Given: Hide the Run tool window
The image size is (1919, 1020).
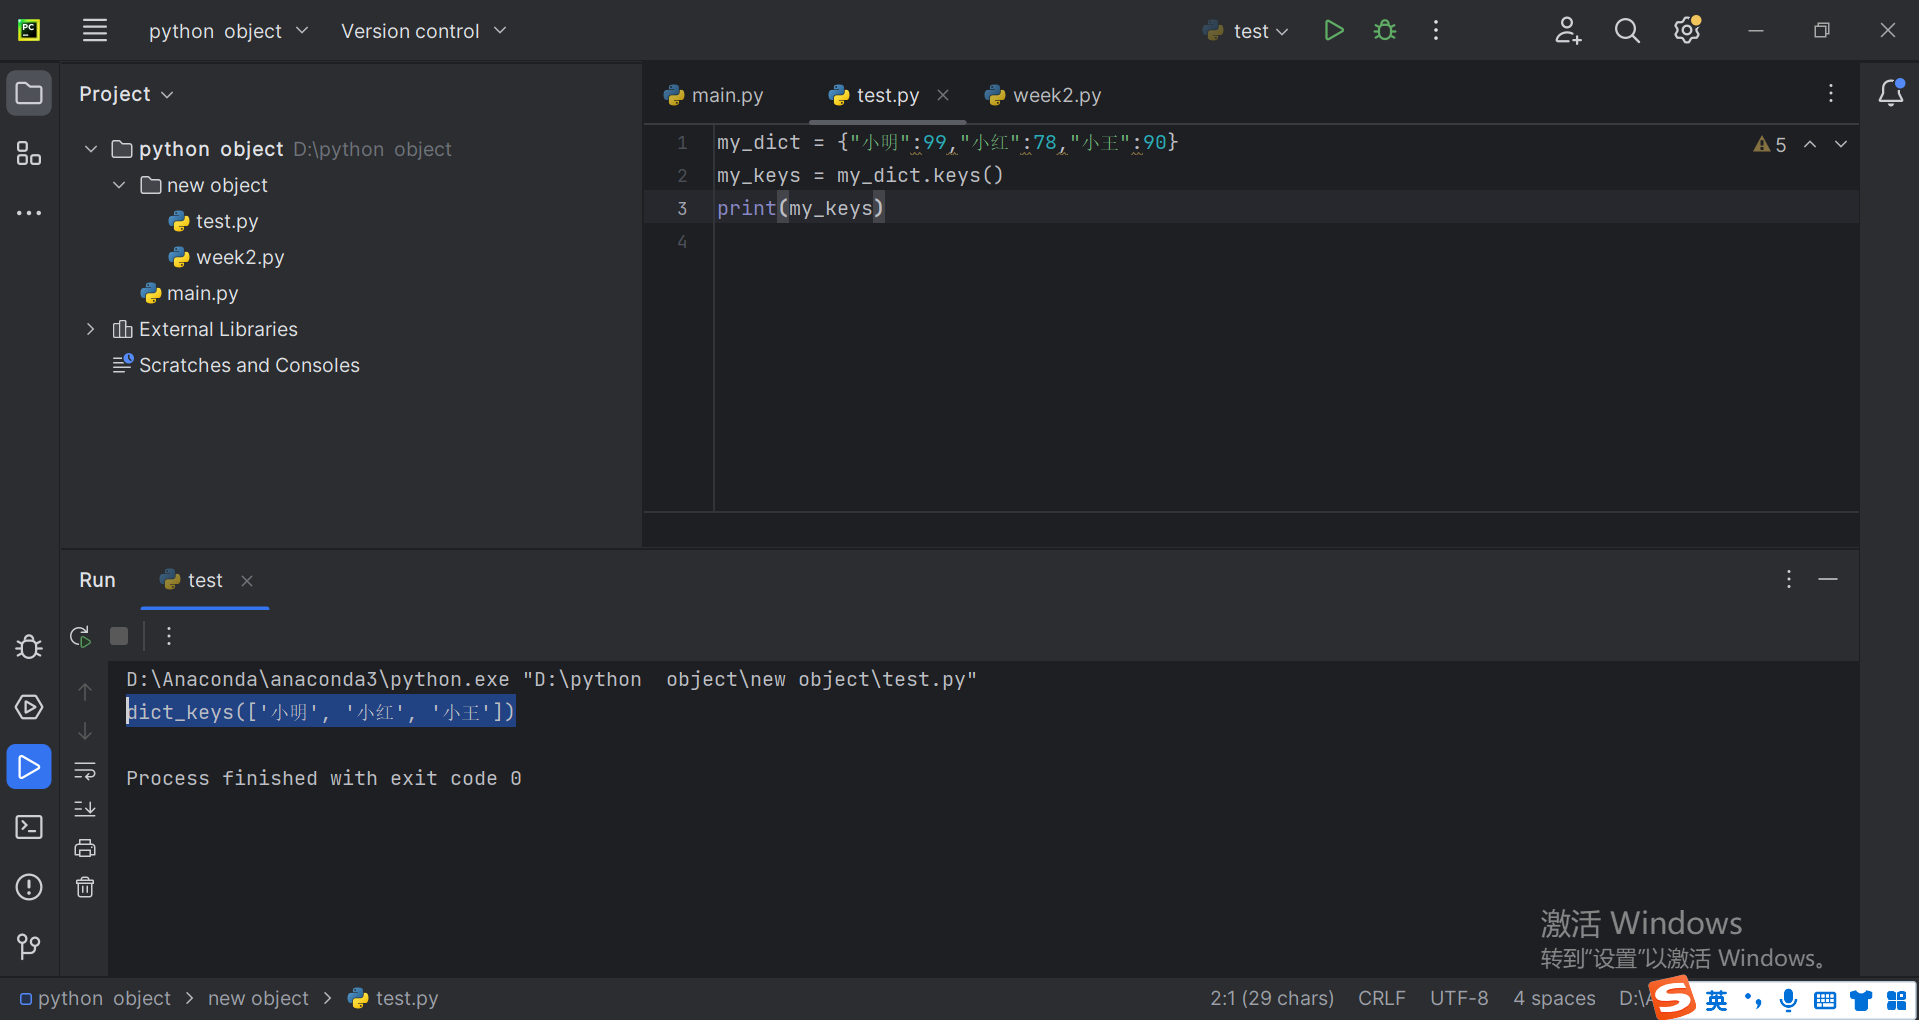Looking at the screenshot, I should point(1828,579).
